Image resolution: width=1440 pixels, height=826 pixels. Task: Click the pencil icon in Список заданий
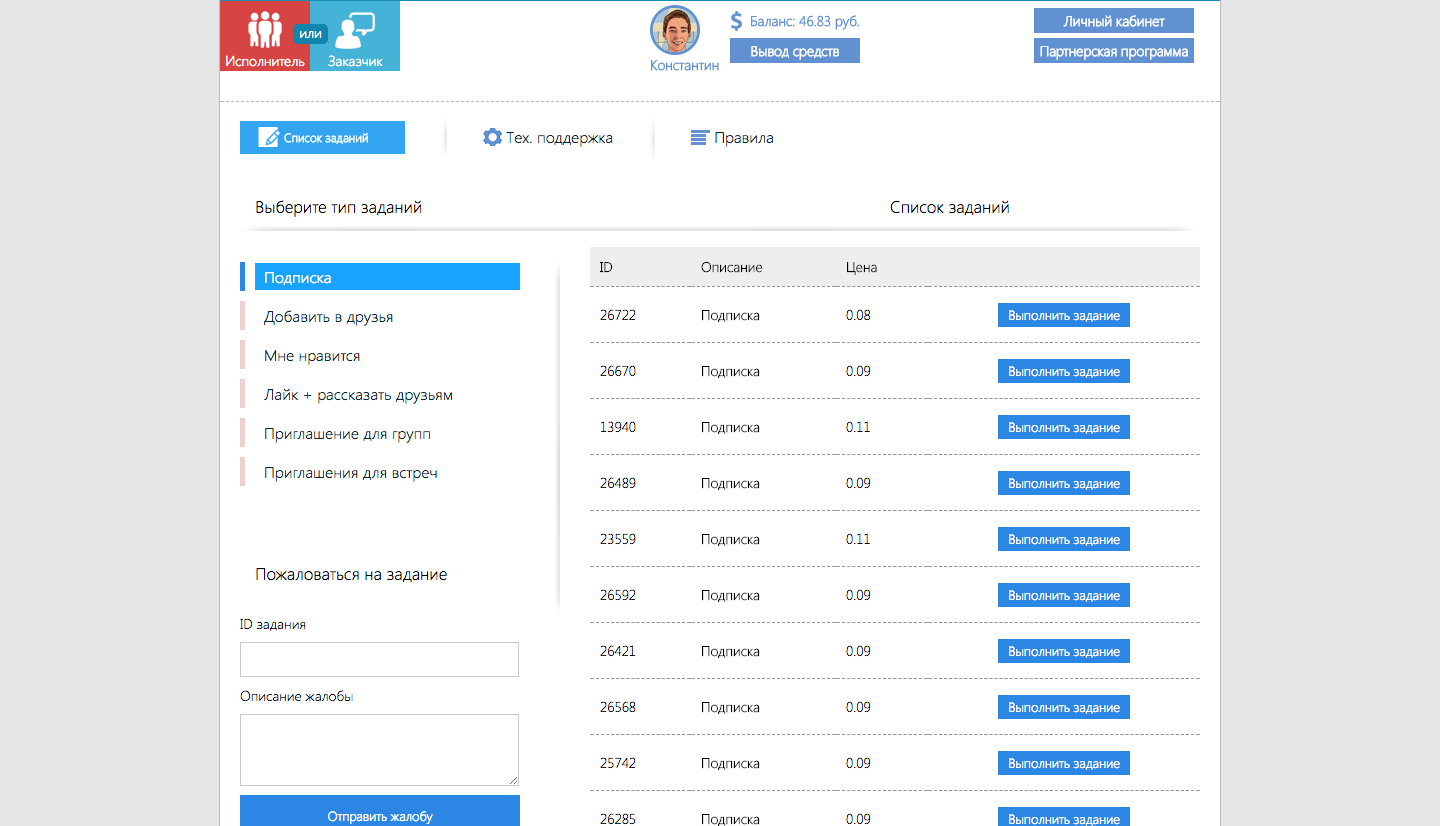click(268, 138)
